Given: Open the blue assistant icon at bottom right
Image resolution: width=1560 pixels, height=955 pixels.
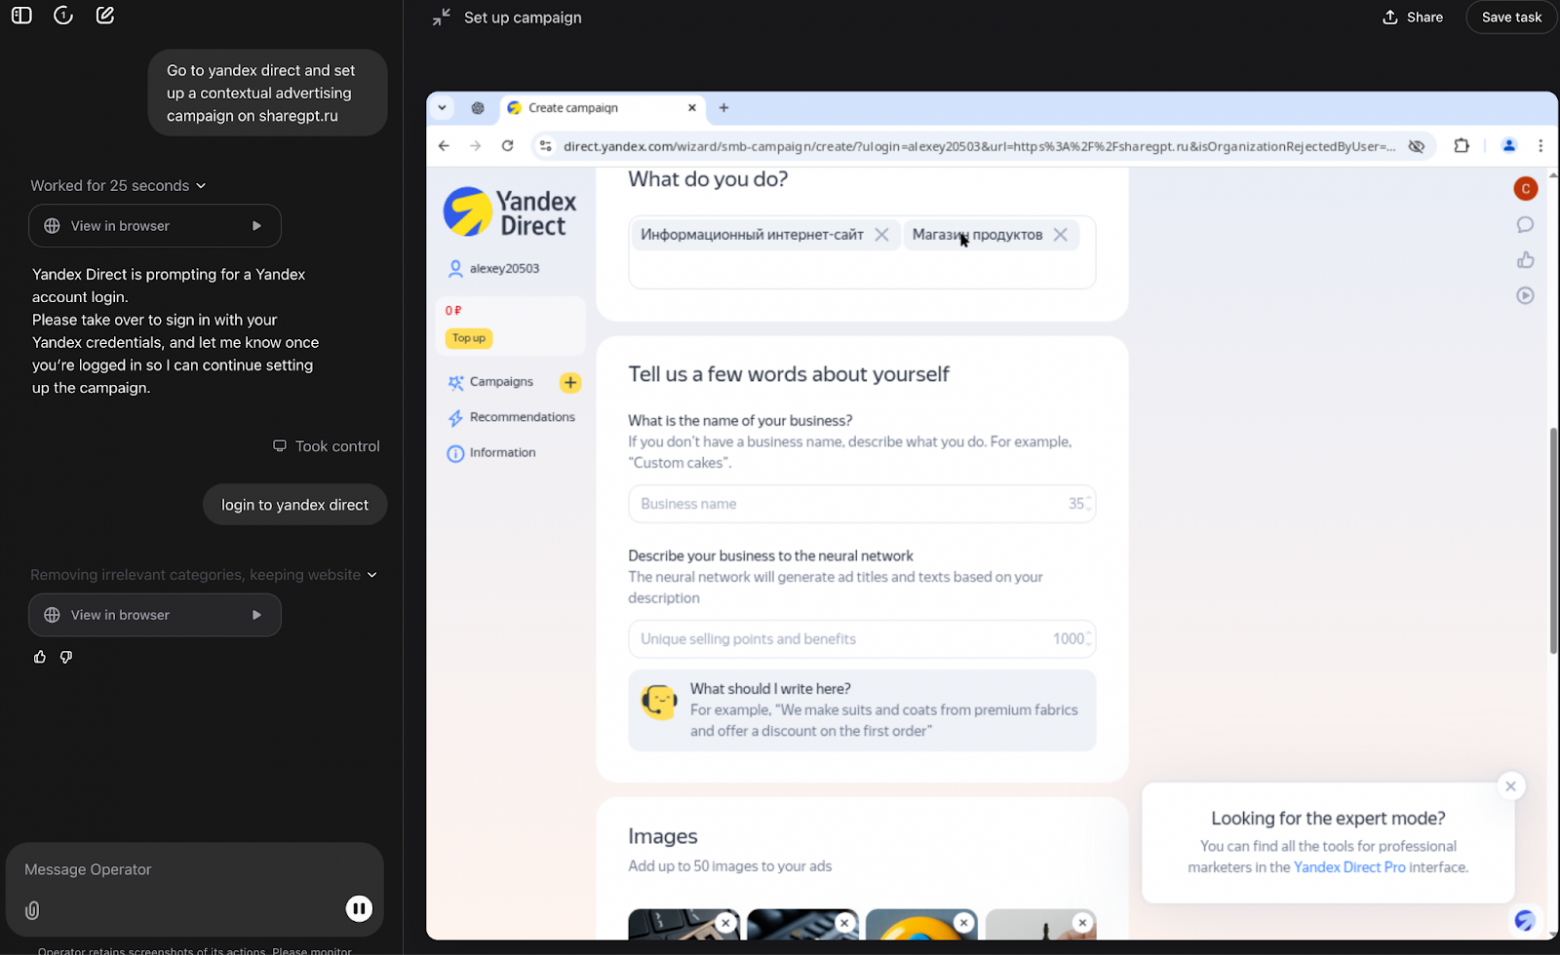Looking at the screenshot, I should 1525,920.
